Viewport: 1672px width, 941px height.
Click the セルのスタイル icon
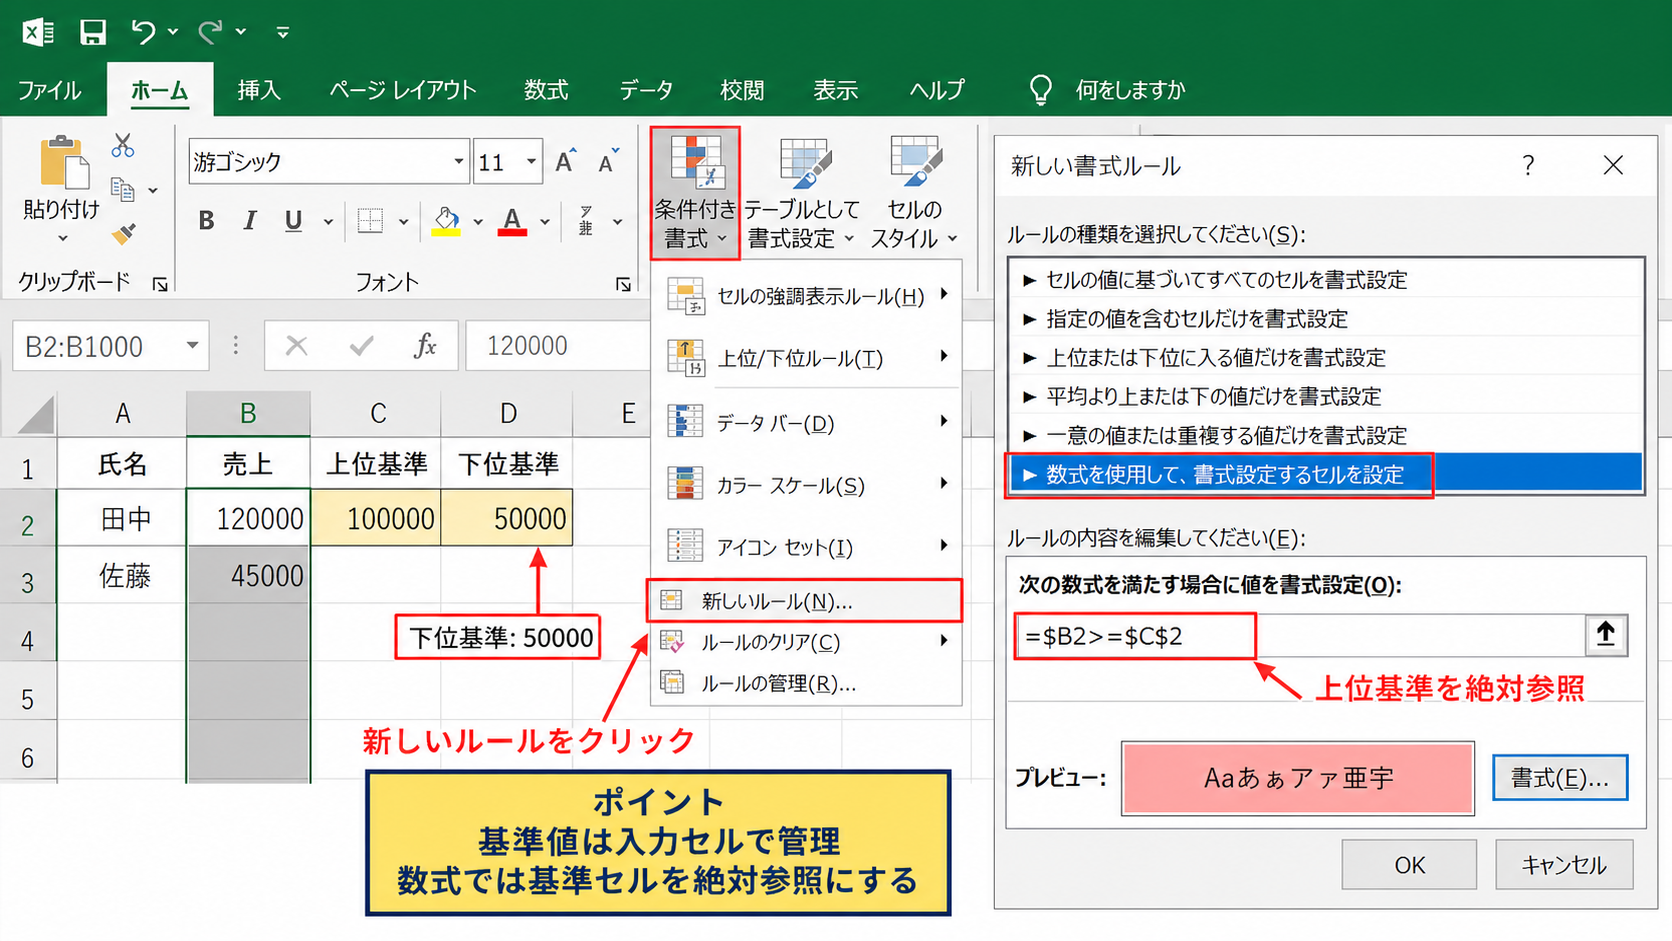tap(915, 163)
